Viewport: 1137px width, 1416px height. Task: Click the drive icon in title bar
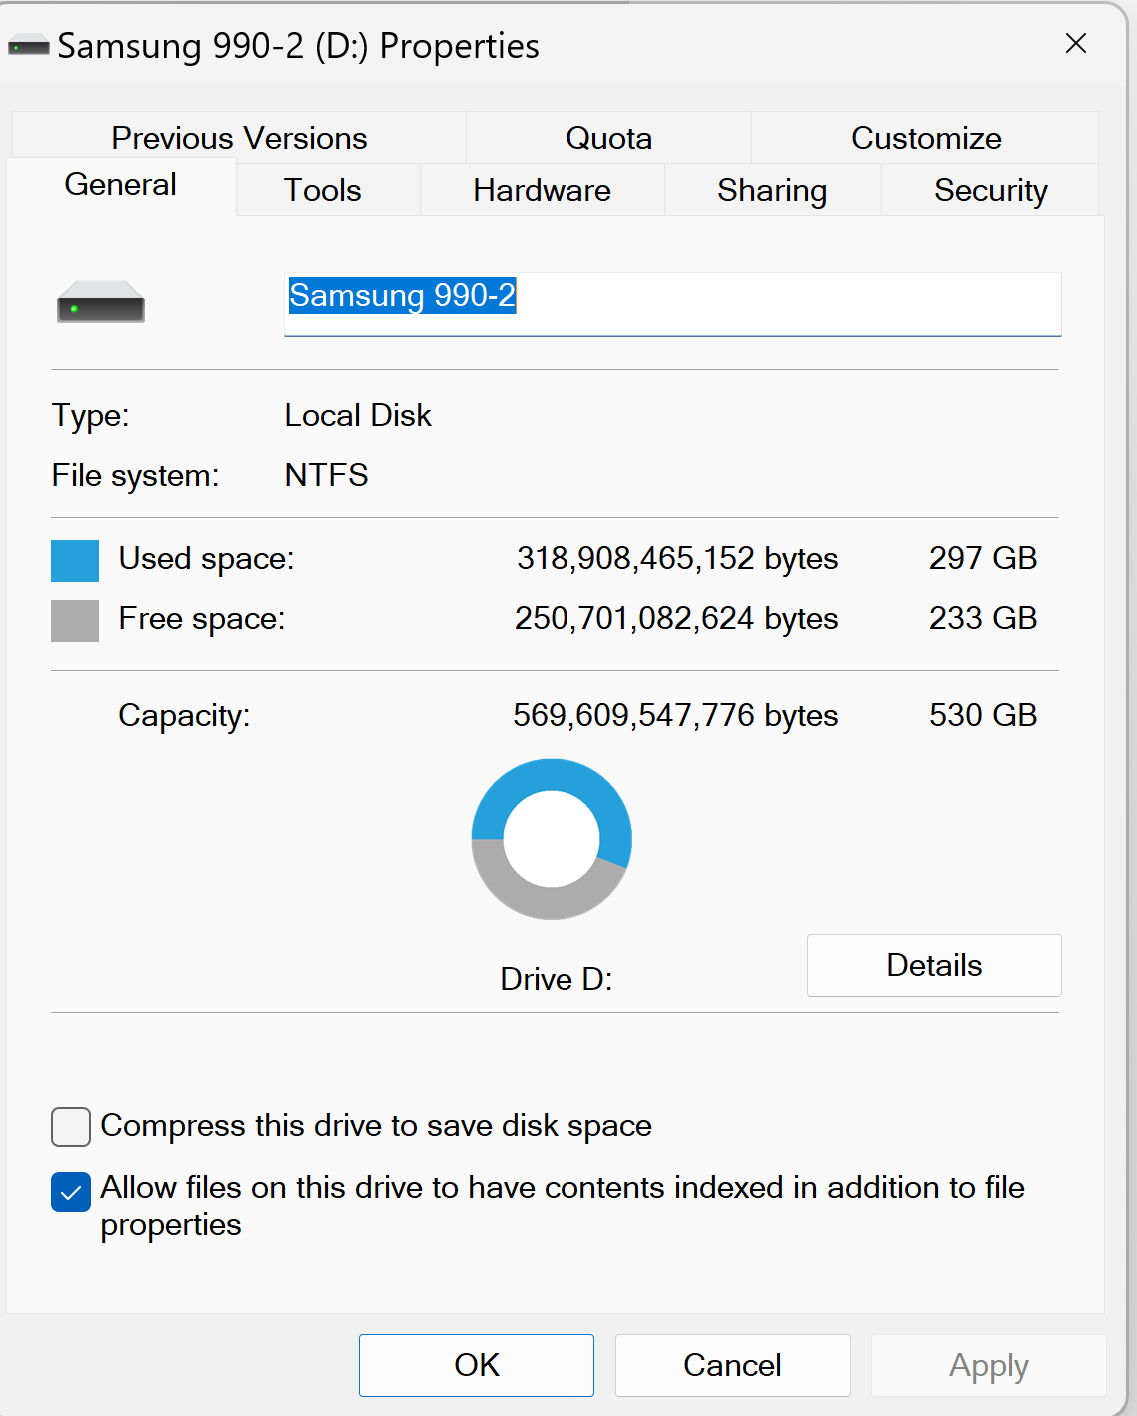[29, 46]
